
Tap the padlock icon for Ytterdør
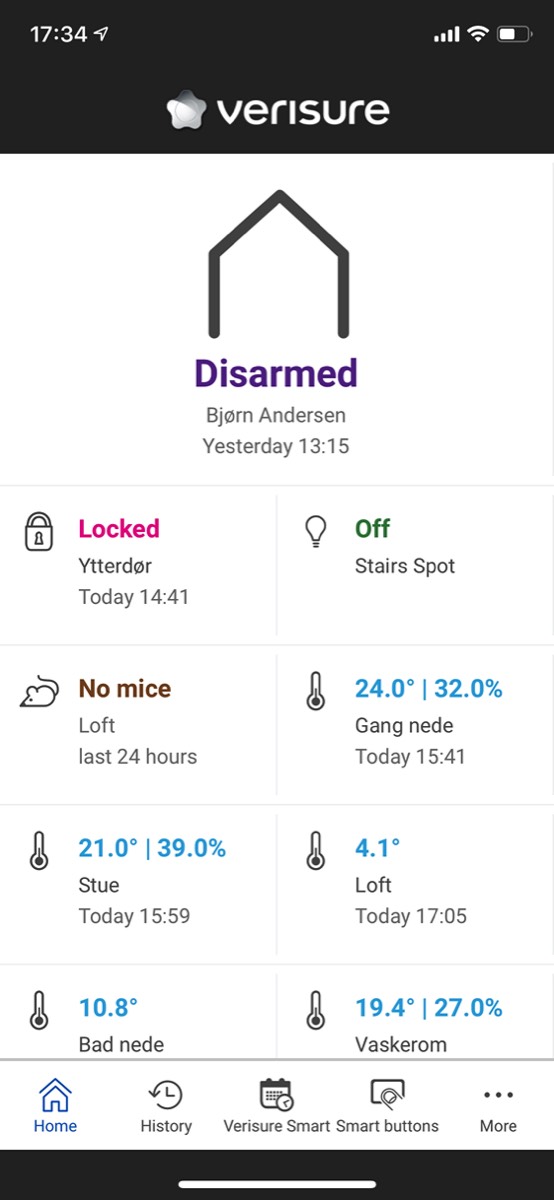38,531
